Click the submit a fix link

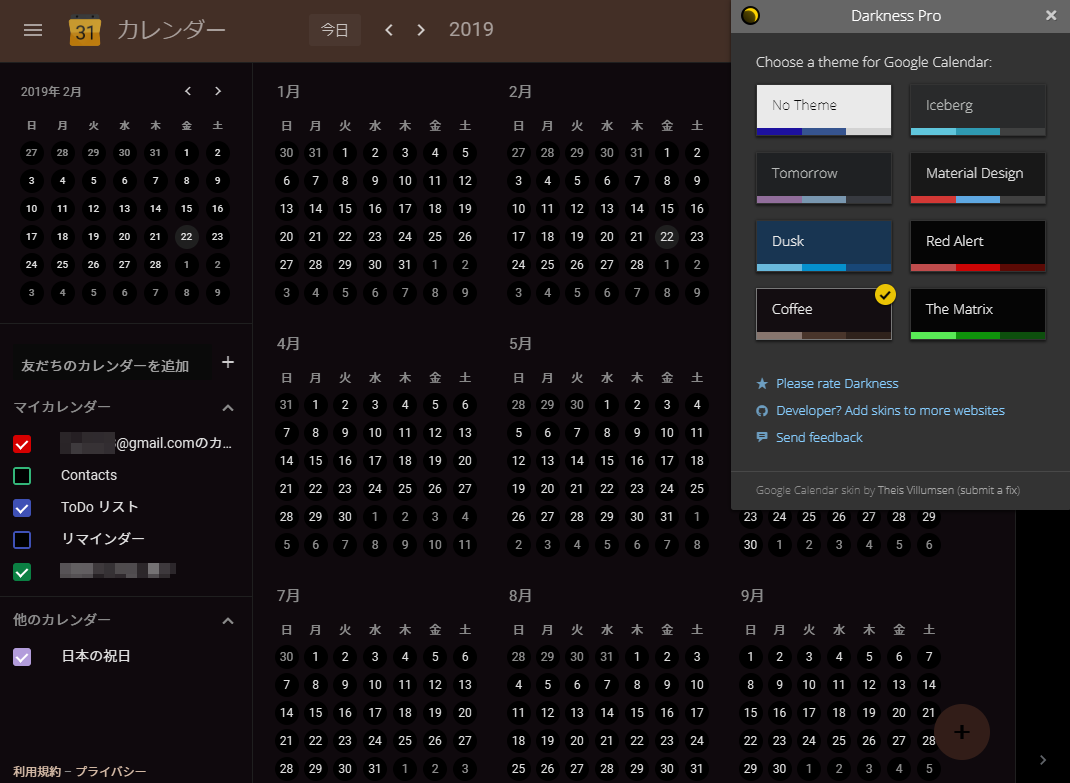click(988, 490)
